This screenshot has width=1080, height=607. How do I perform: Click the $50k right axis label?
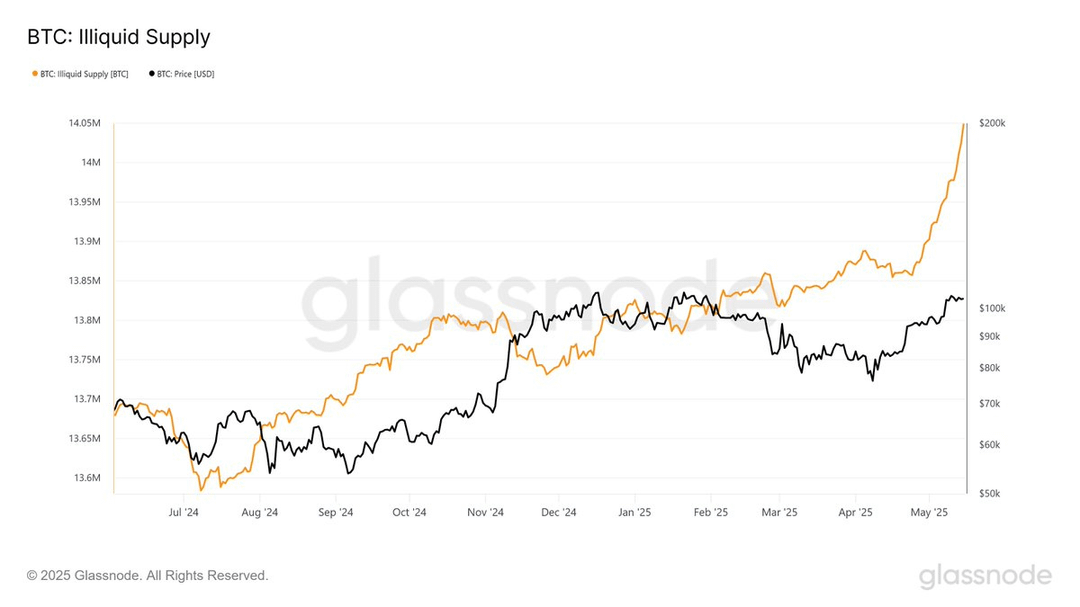(990, 494)
